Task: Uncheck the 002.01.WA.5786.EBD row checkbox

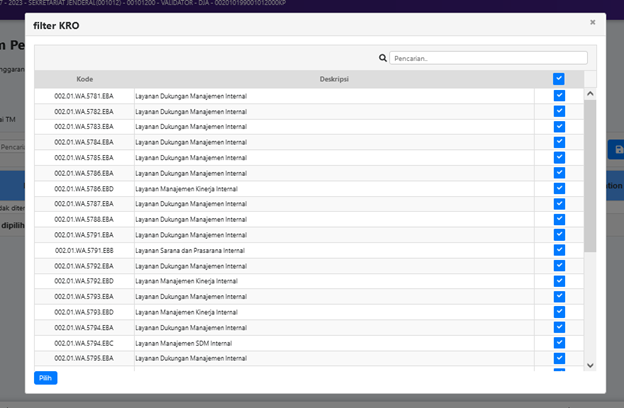Action: [x=559, y=188]
